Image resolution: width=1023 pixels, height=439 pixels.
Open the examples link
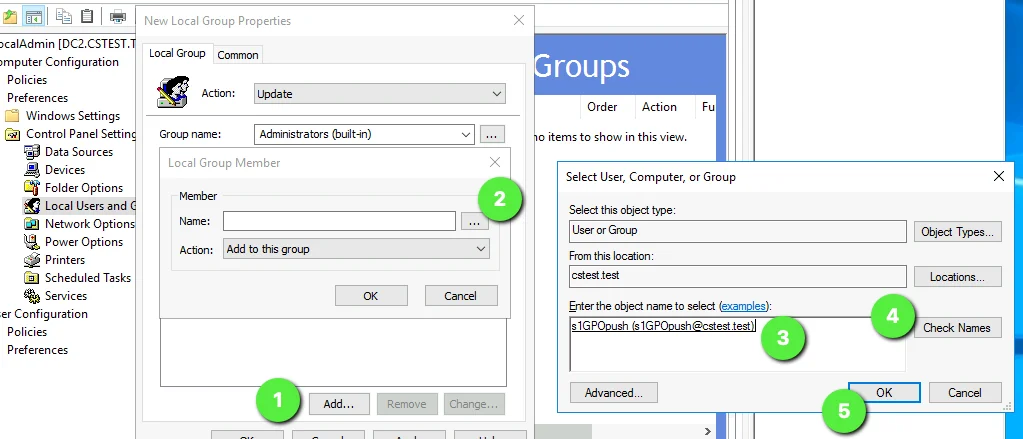pyautogui.click(x=744, y=306)
